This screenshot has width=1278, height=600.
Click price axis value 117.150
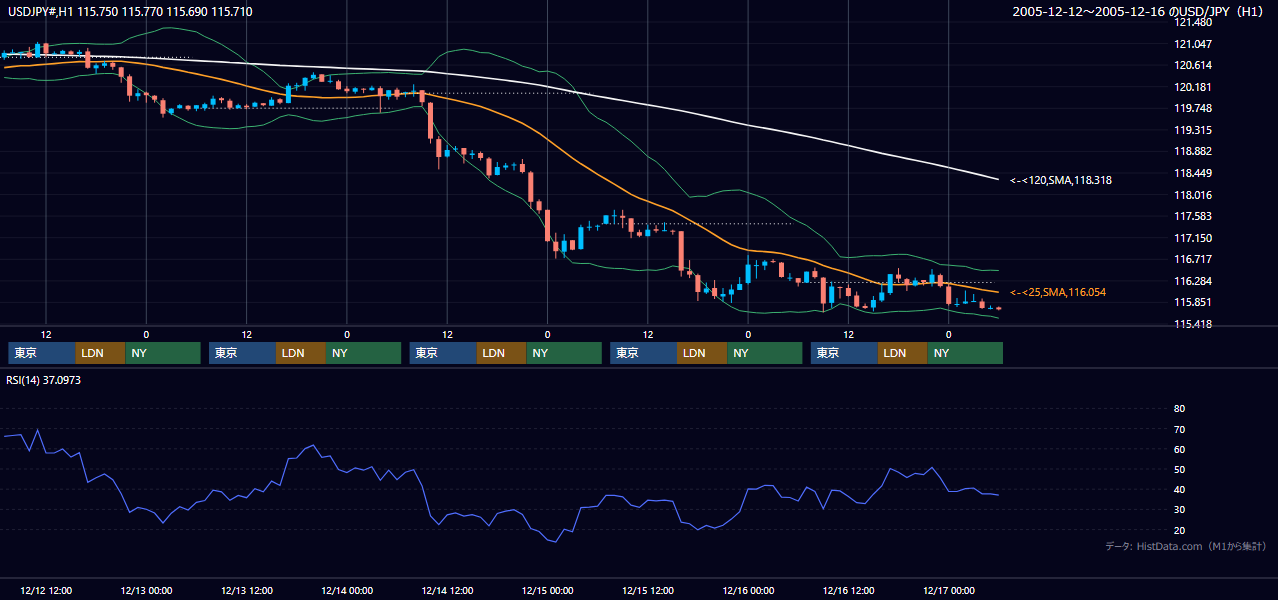[x=1192, y=239]
